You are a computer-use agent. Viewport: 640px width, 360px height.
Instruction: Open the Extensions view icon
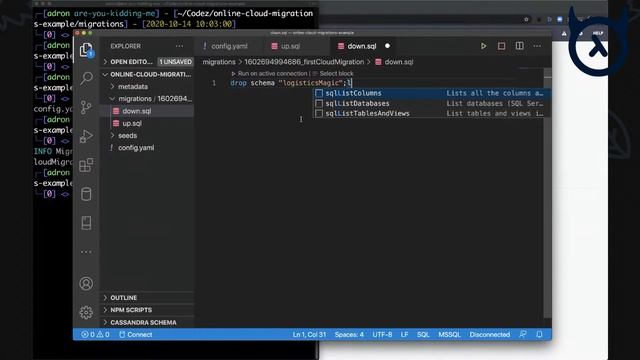point(86,165)
